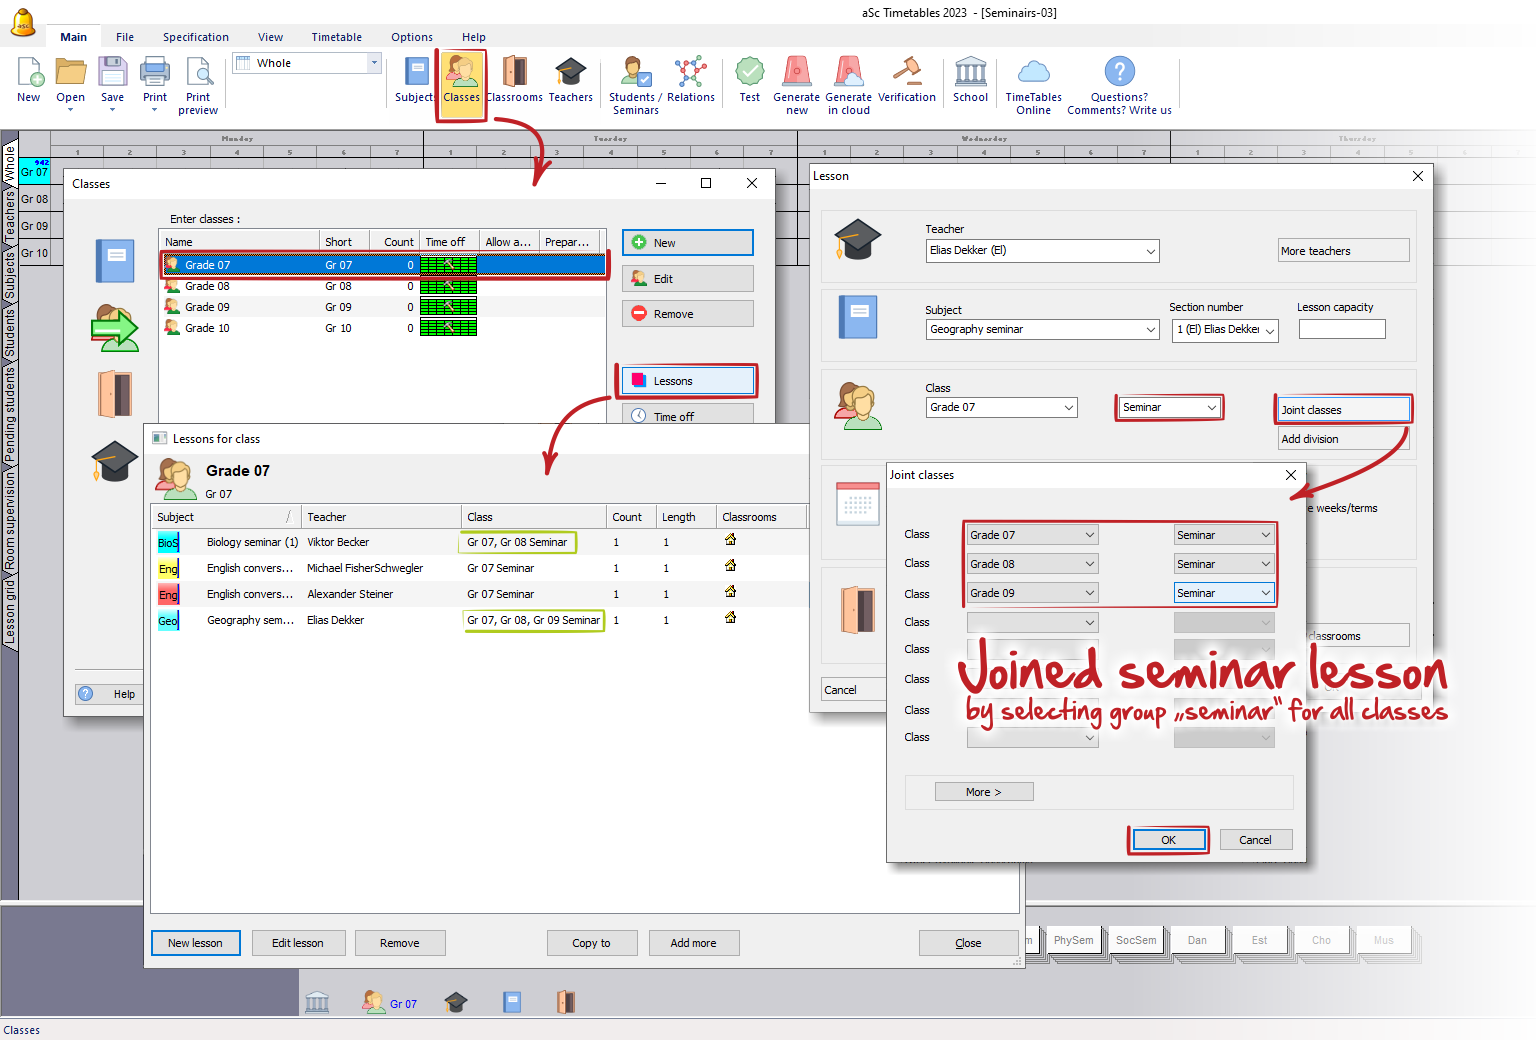Click the green arrow students icon in Classes dialog

[115, 328]
